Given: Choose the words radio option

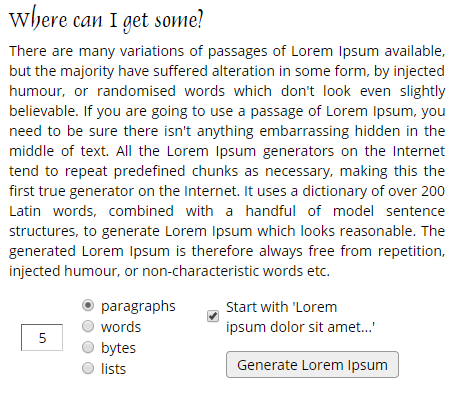Looking at the screenshot, I should point(88,326).
